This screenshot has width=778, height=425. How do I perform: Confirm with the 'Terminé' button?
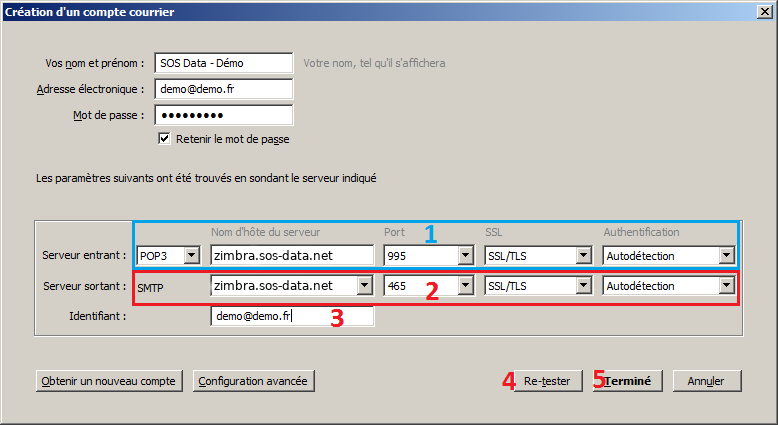[x=627, y=381]
